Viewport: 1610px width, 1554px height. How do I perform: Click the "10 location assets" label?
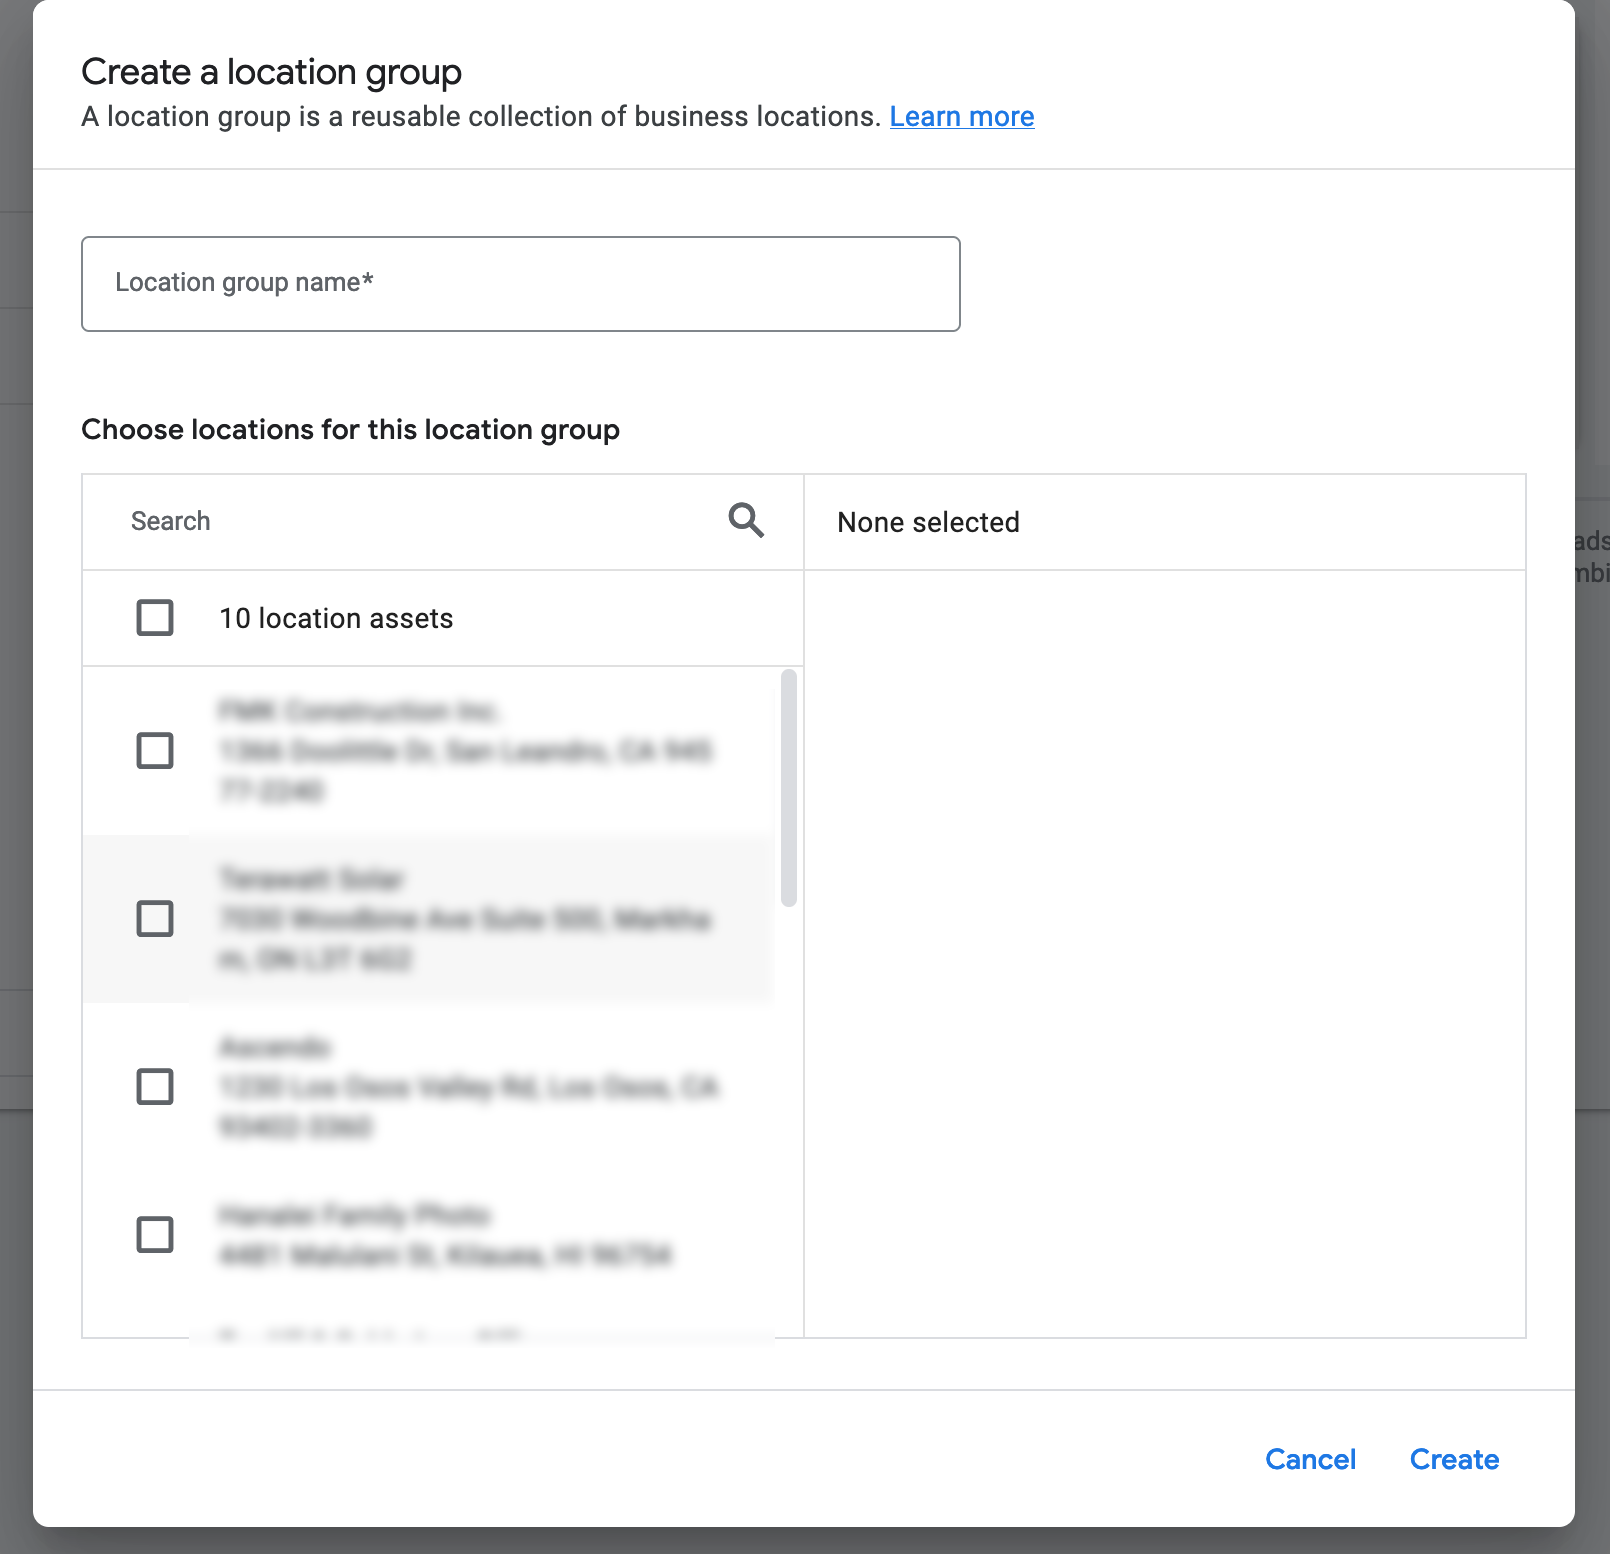336,619
